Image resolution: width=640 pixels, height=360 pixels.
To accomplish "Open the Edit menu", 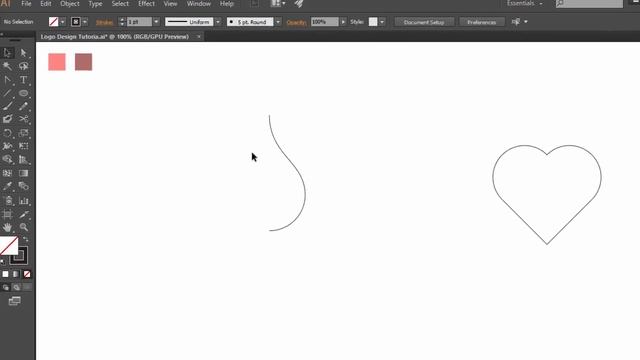I will tap(46, 4).
